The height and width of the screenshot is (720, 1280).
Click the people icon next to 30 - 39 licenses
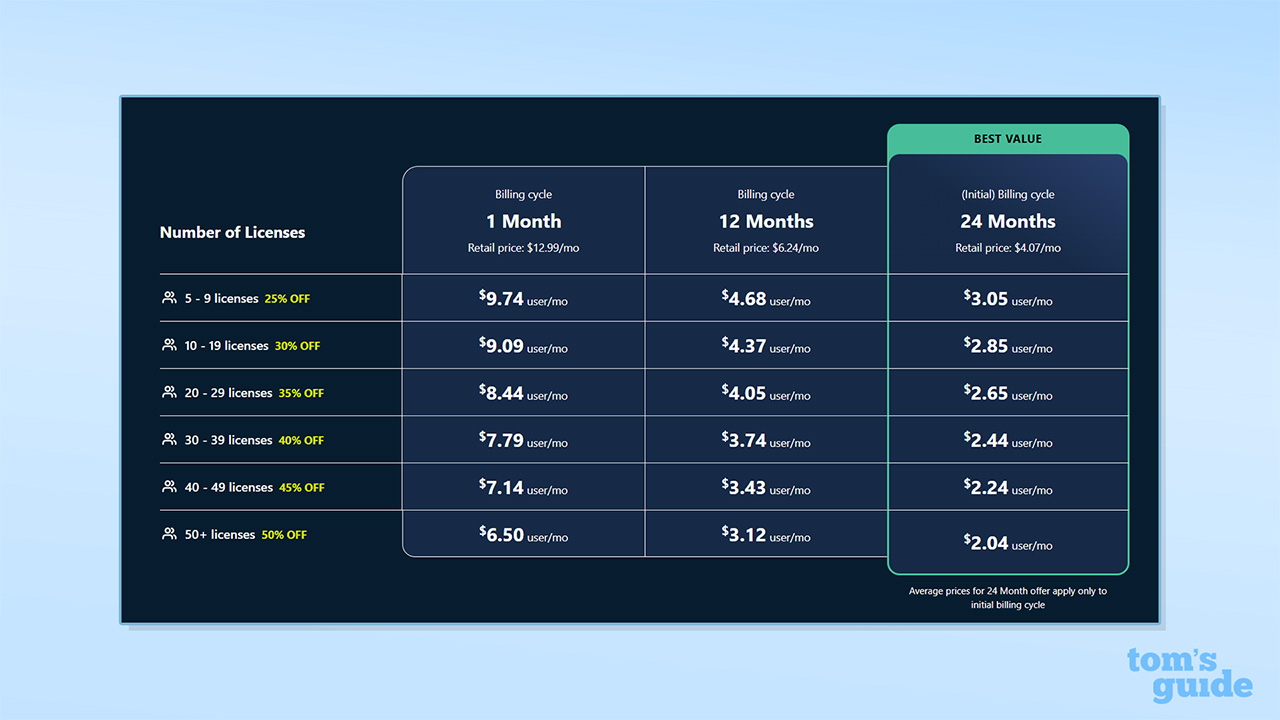coord(168,439)
